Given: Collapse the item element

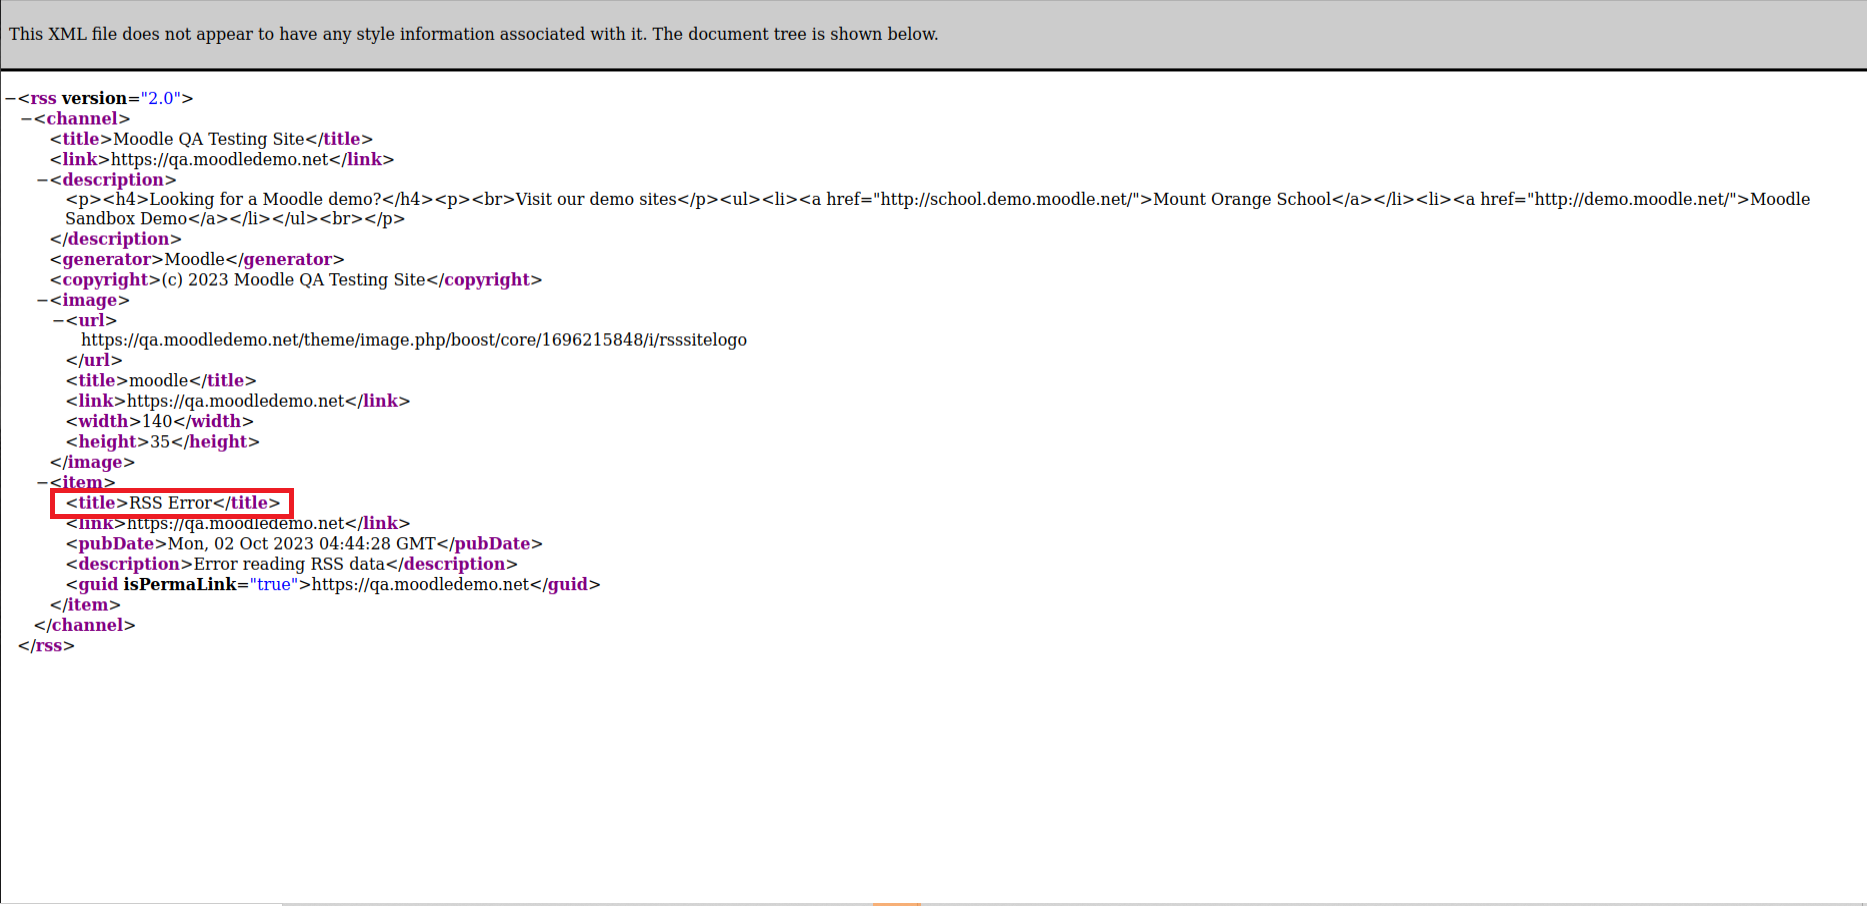Looking at the screenshot, I should (43, 483).
